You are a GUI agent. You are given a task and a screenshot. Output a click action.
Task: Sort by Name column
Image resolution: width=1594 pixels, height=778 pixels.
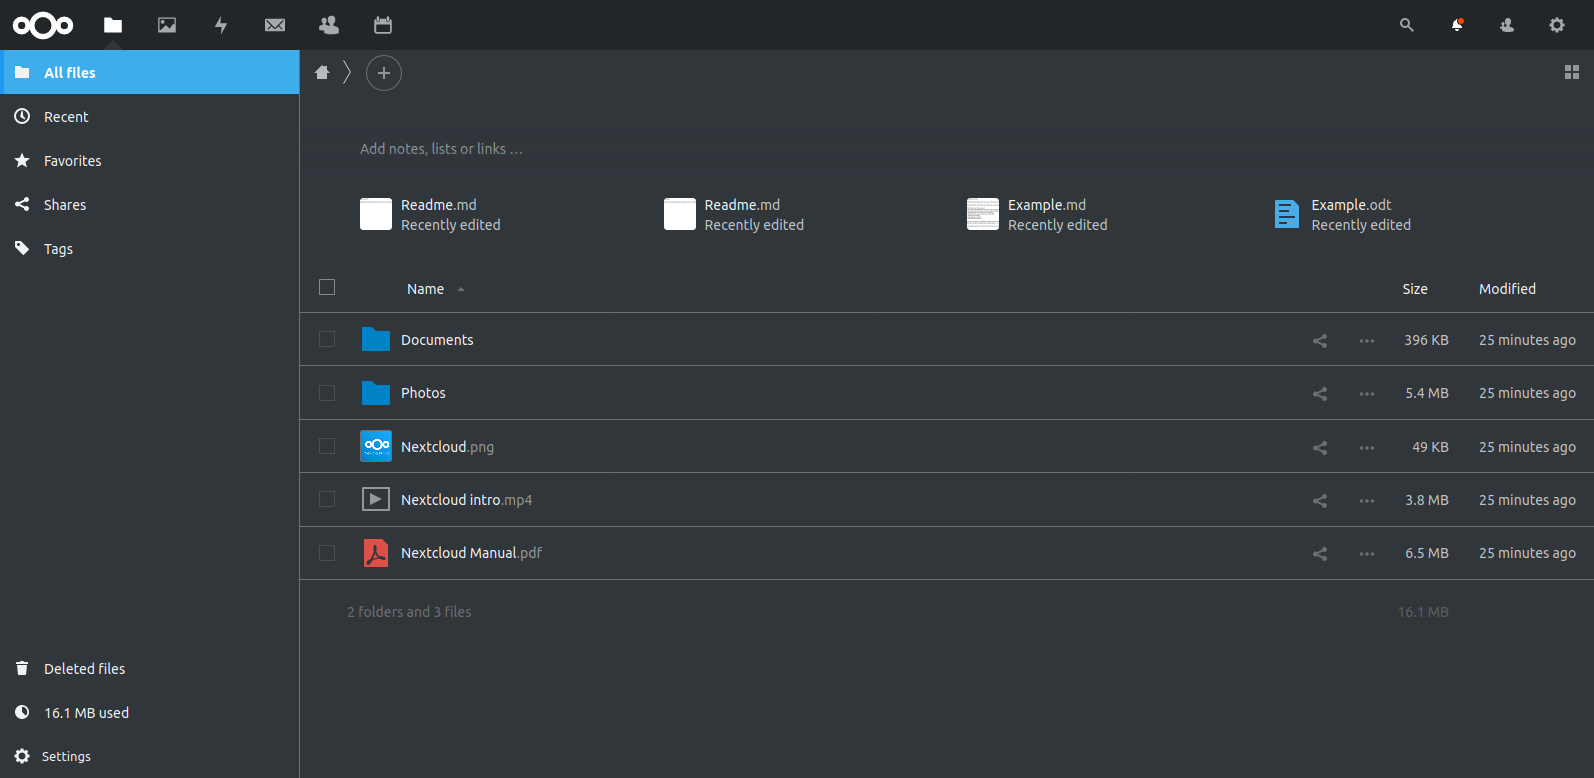(425, 289)
